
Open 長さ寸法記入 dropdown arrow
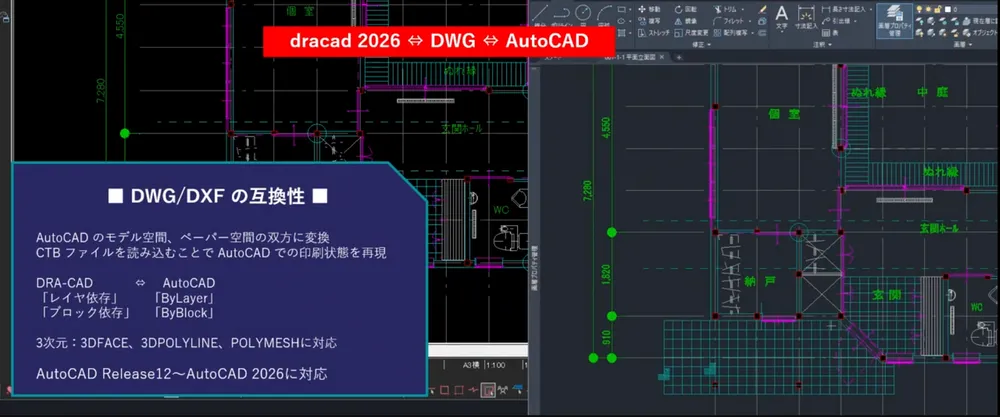[x=871, y=10]
